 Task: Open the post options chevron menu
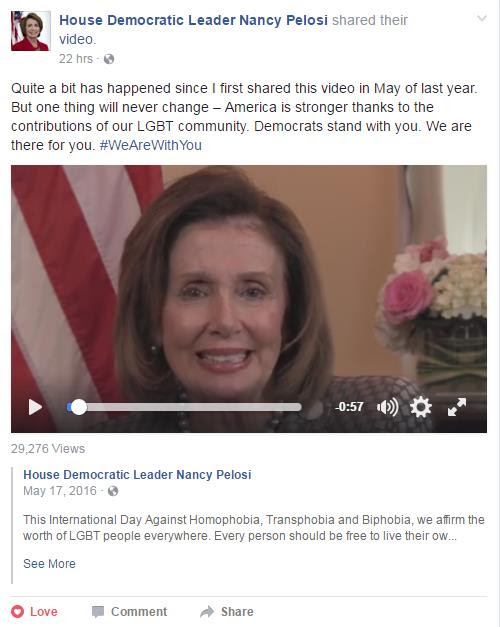[482, 18]
